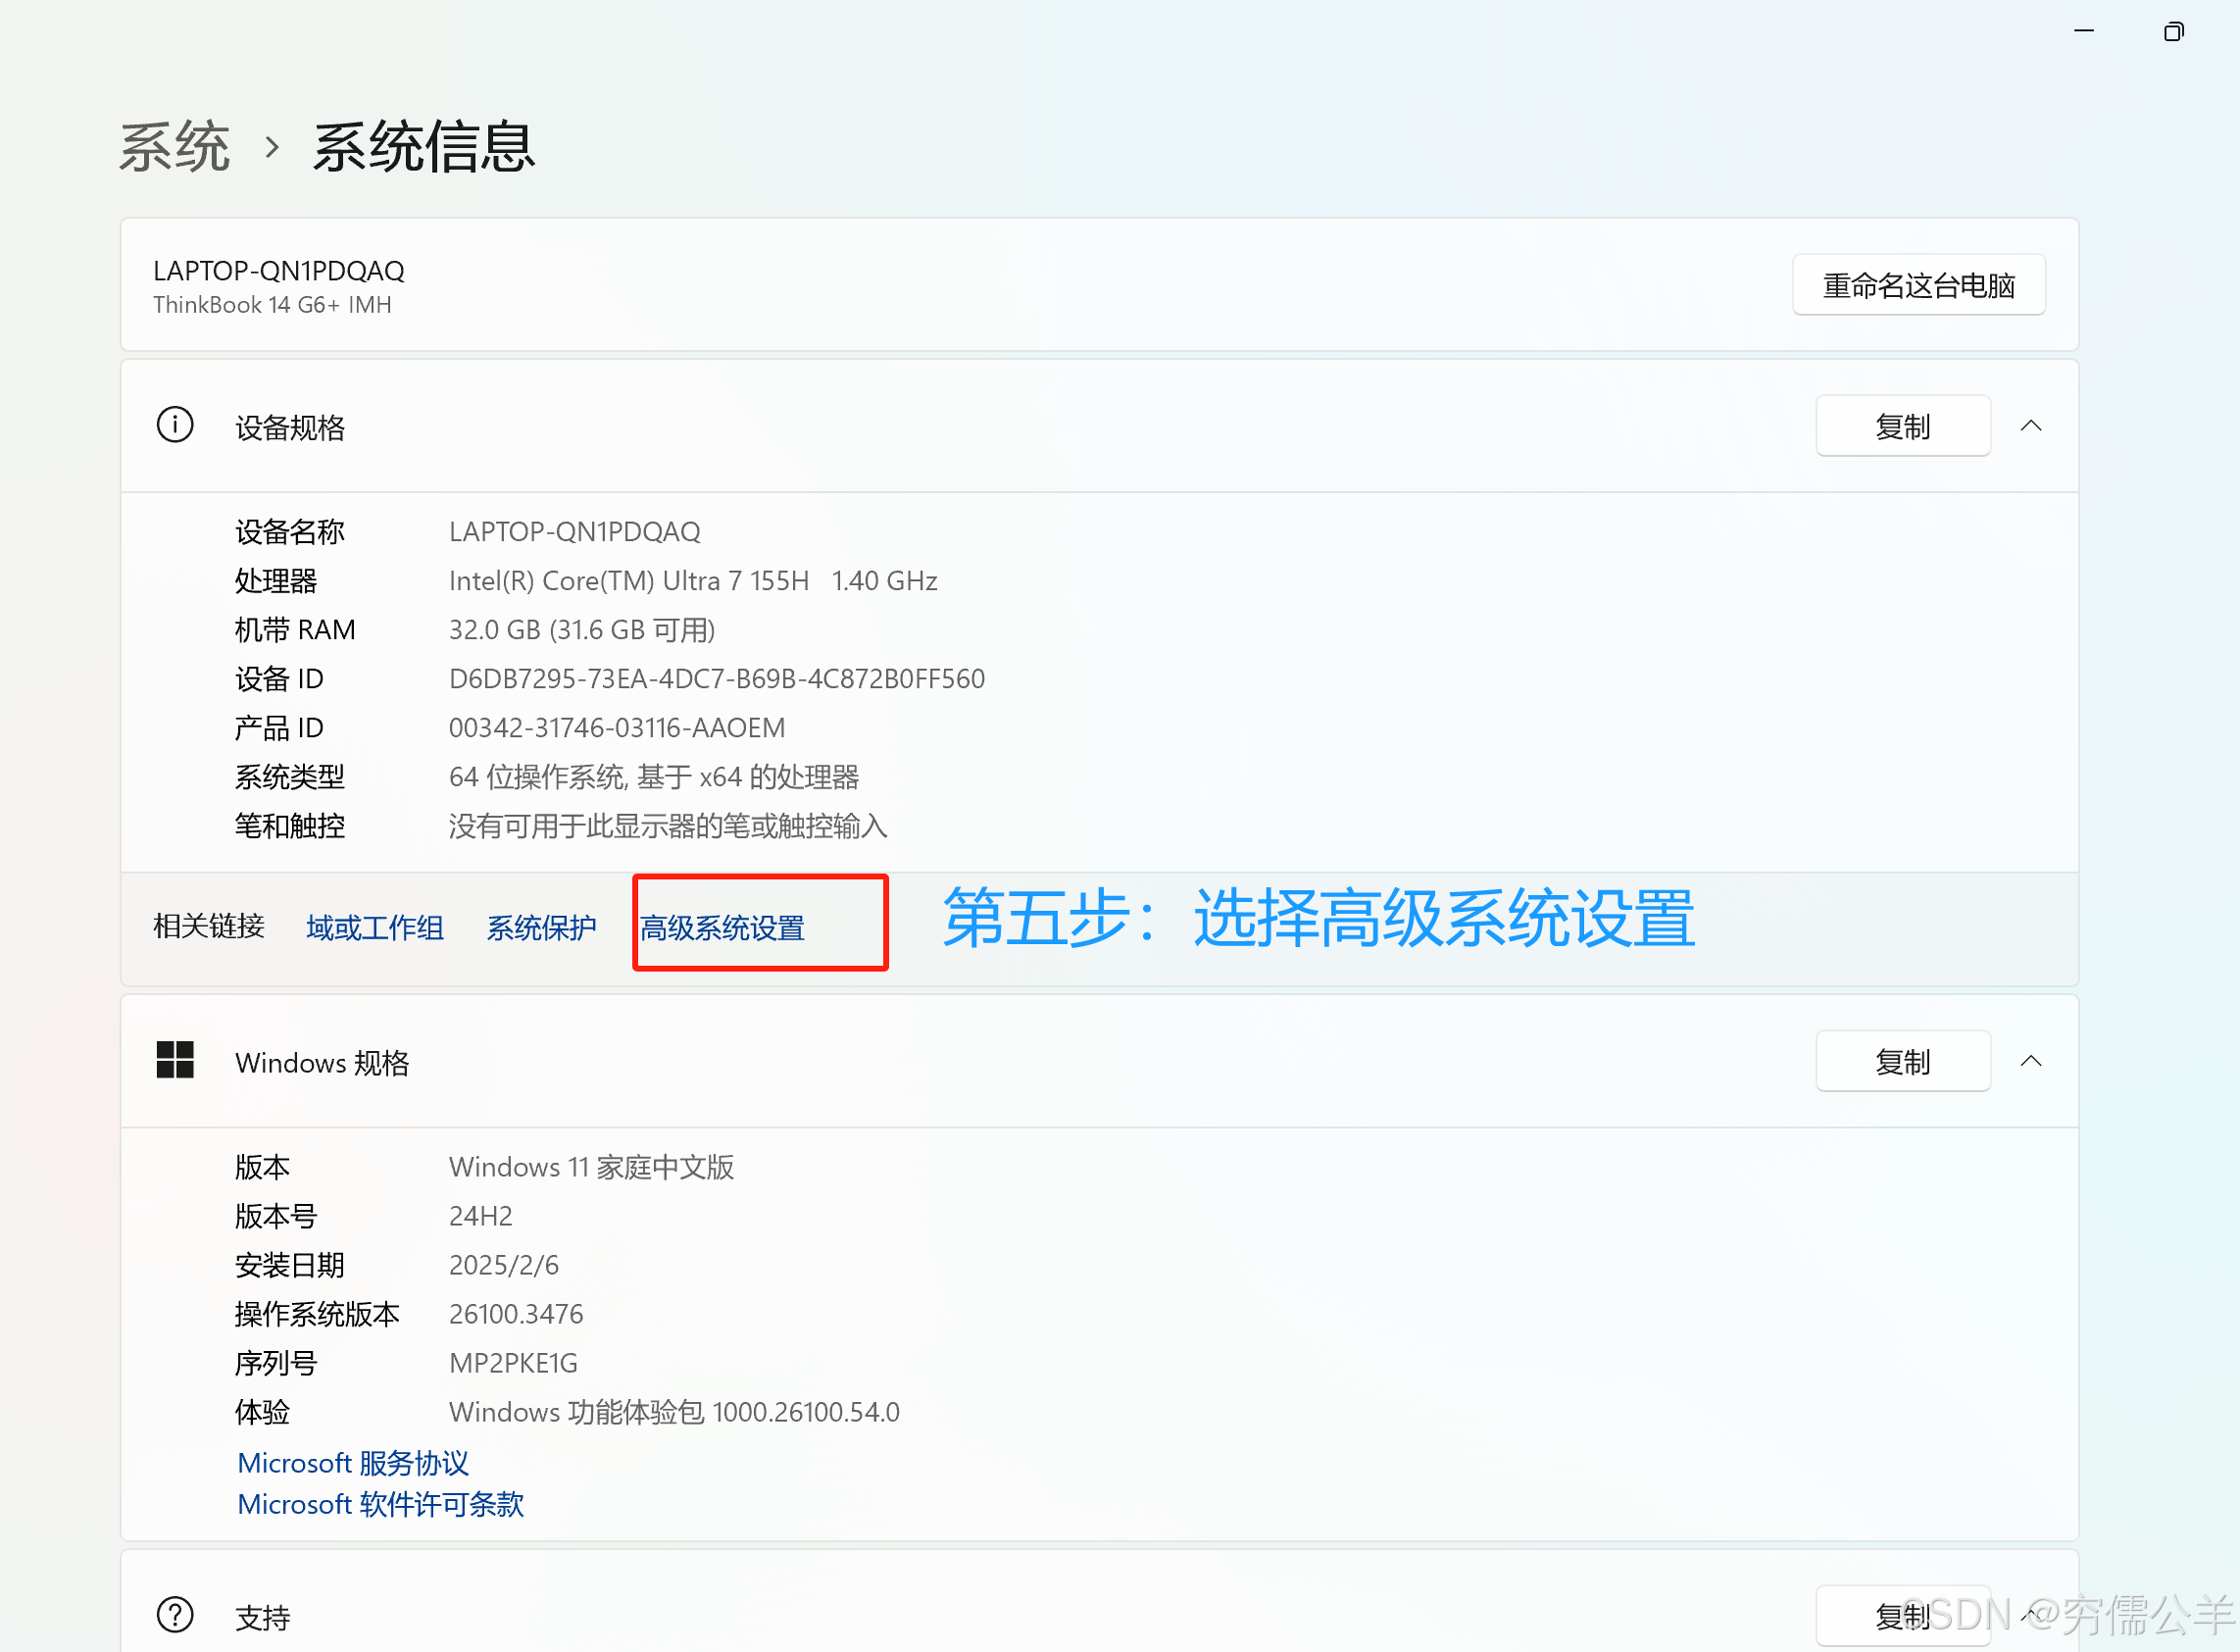
Task: Click the Windows logo icon
Action: pos(175,1060)
